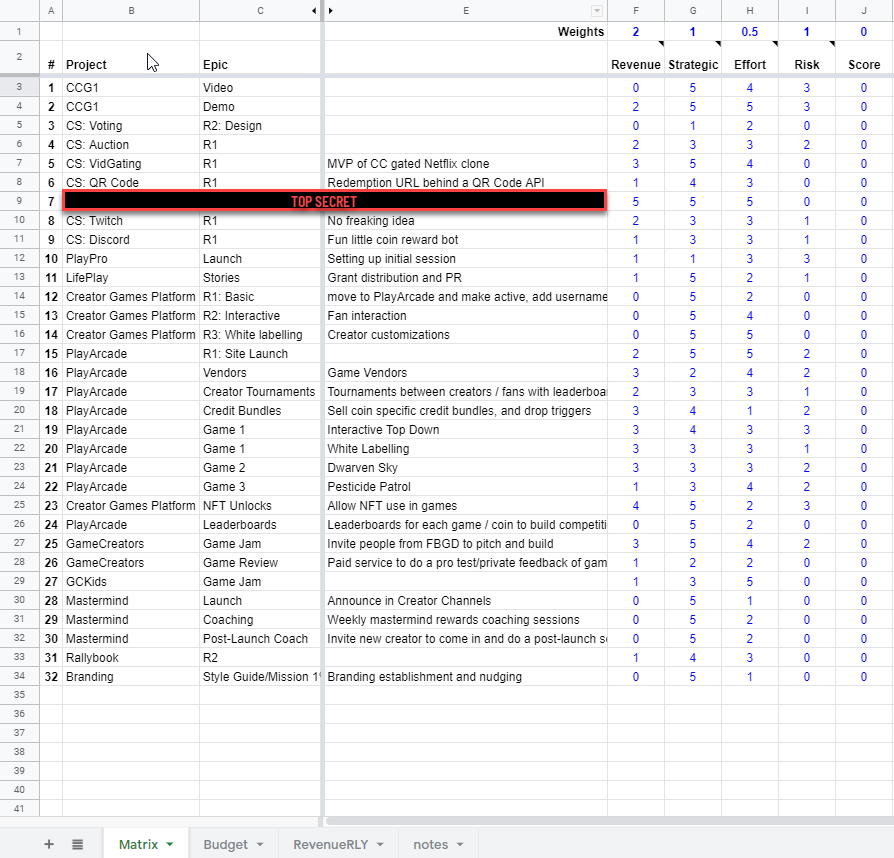Open the notes tab dropdown arrow

tap(460, 844)
